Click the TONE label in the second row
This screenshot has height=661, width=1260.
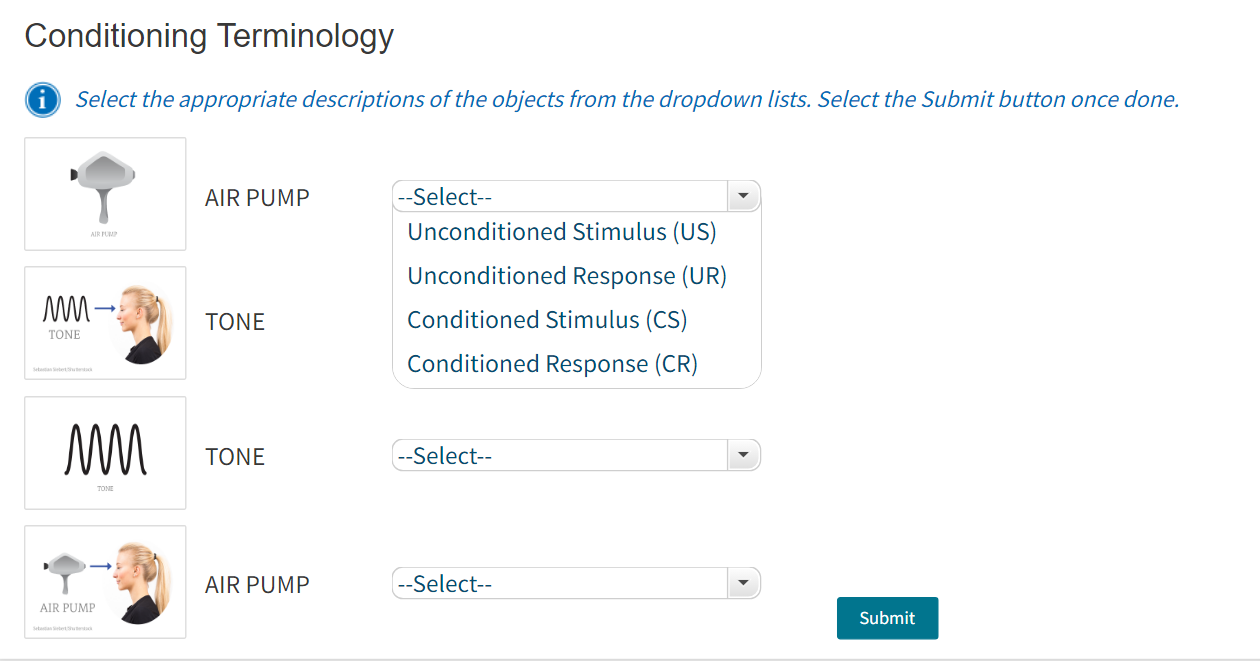(234, 322)
